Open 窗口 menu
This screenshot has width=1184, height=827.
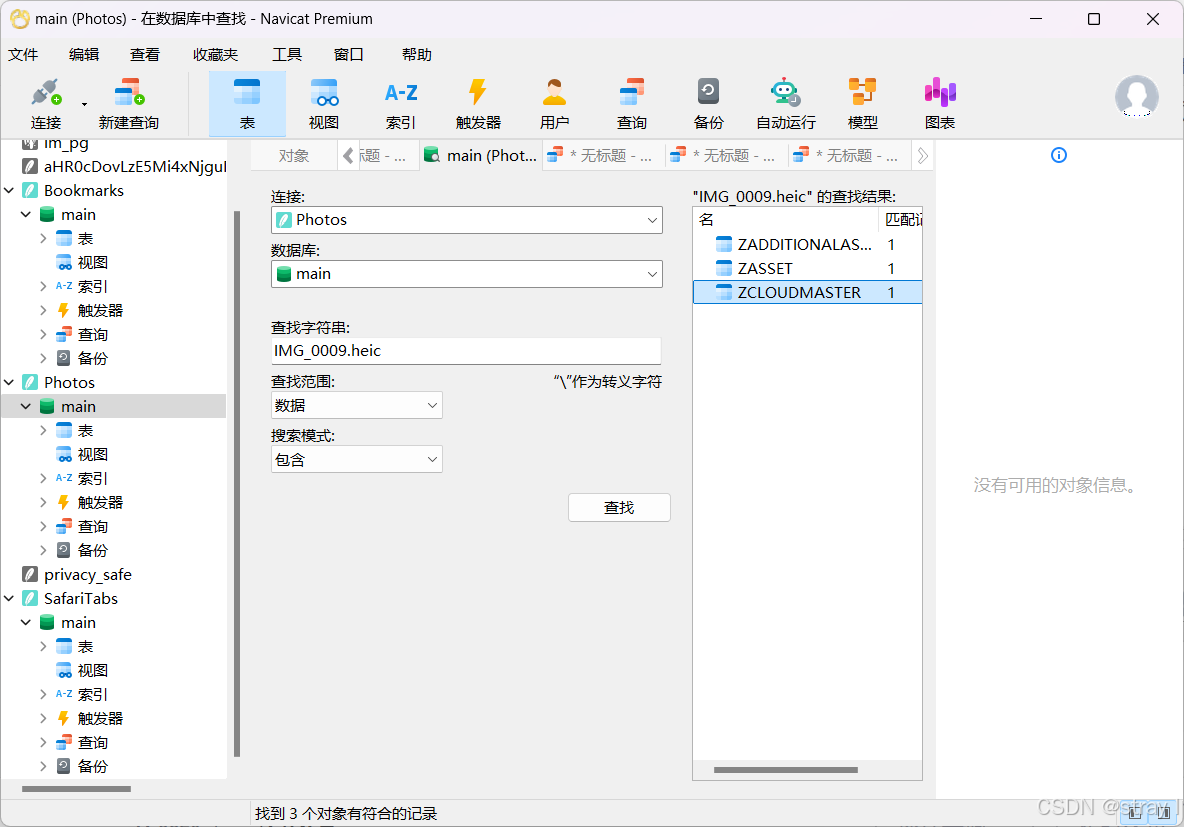click(x=349, y=54)
